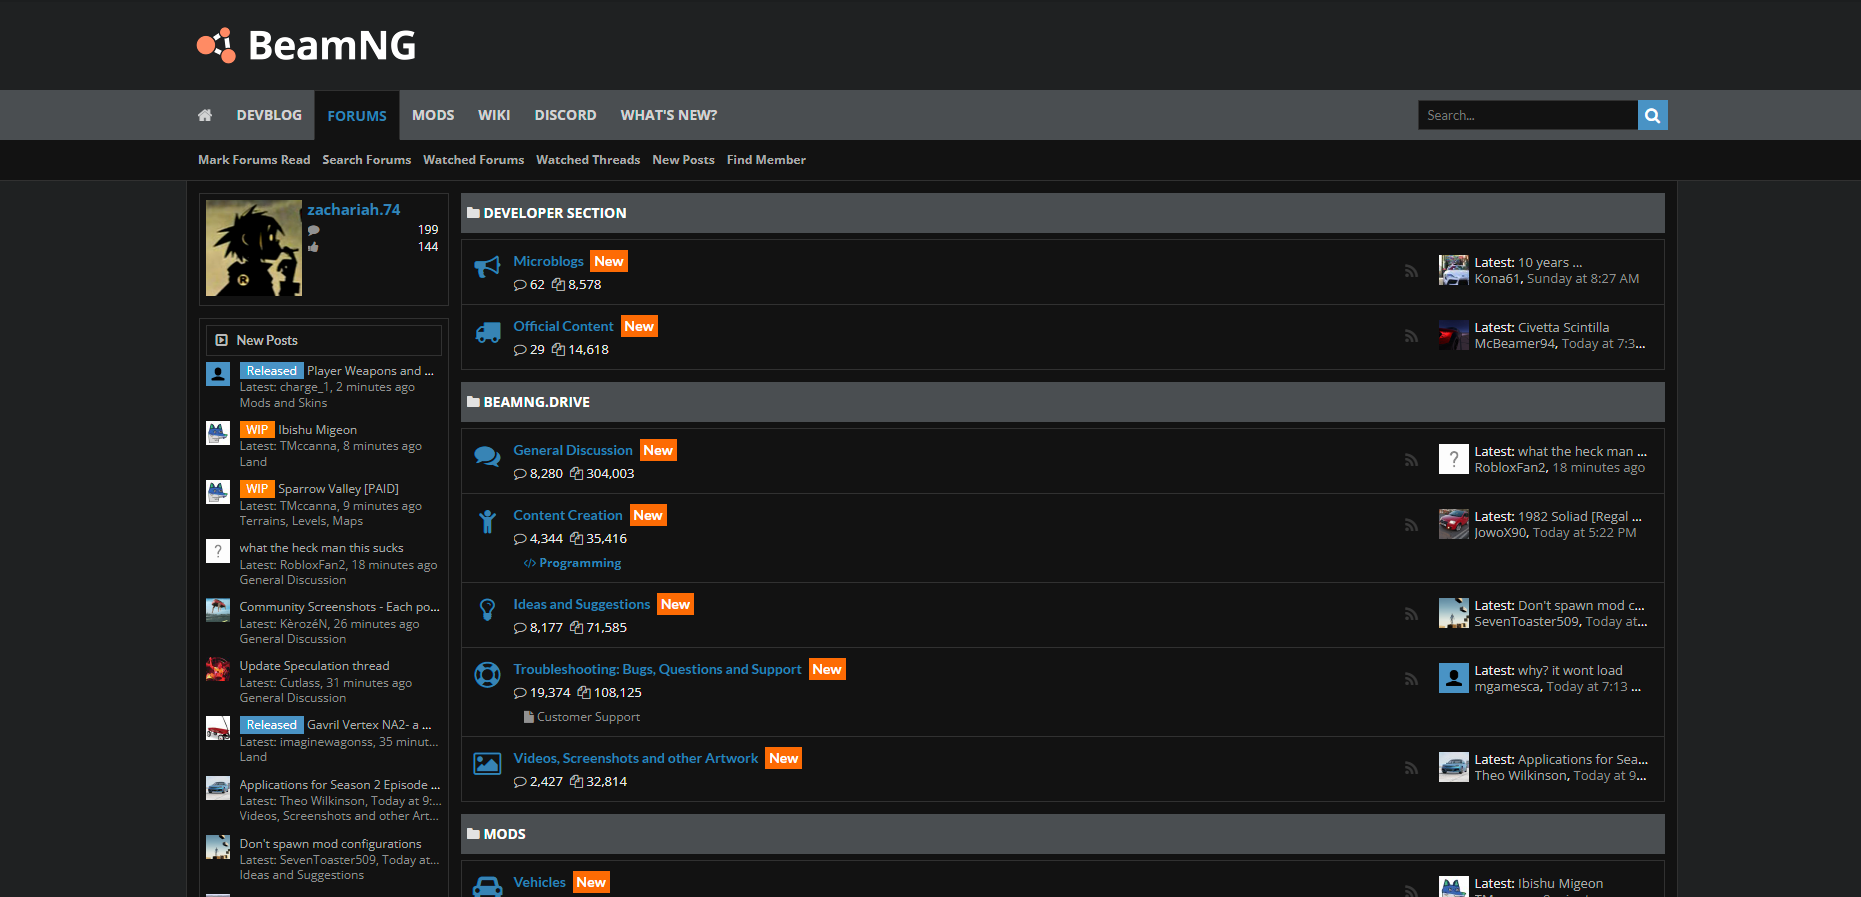Open RSS feed for General Discussion
The width and height of the screenshot is (1861, 897).
pos(1411,460)
